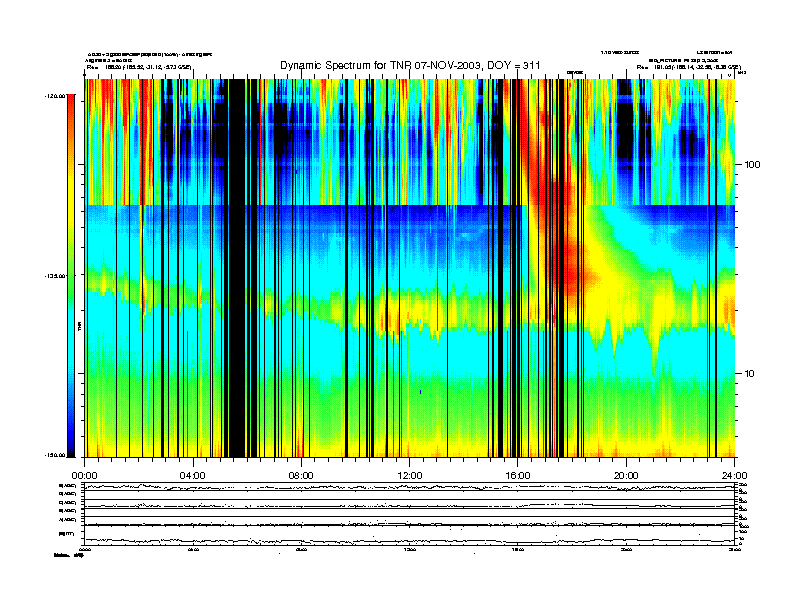
Task: Click the -120.00 color scale label
Action: [x=56, y=95]
